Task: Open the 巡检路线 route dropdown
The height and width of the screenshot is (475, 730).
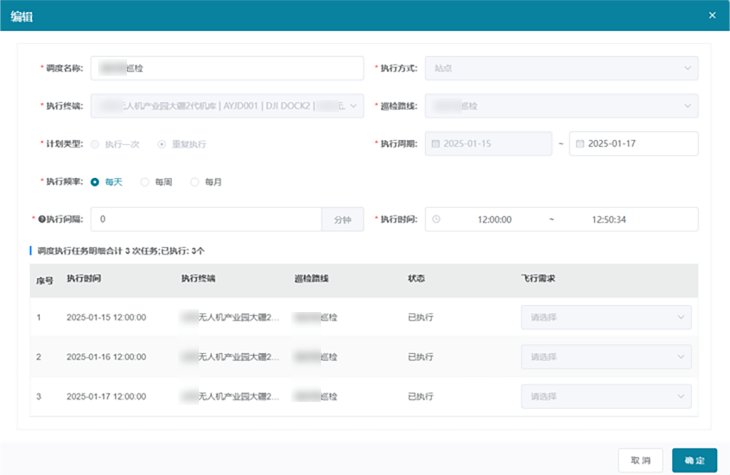Action: pyautogui.click(x=561, y=106)
